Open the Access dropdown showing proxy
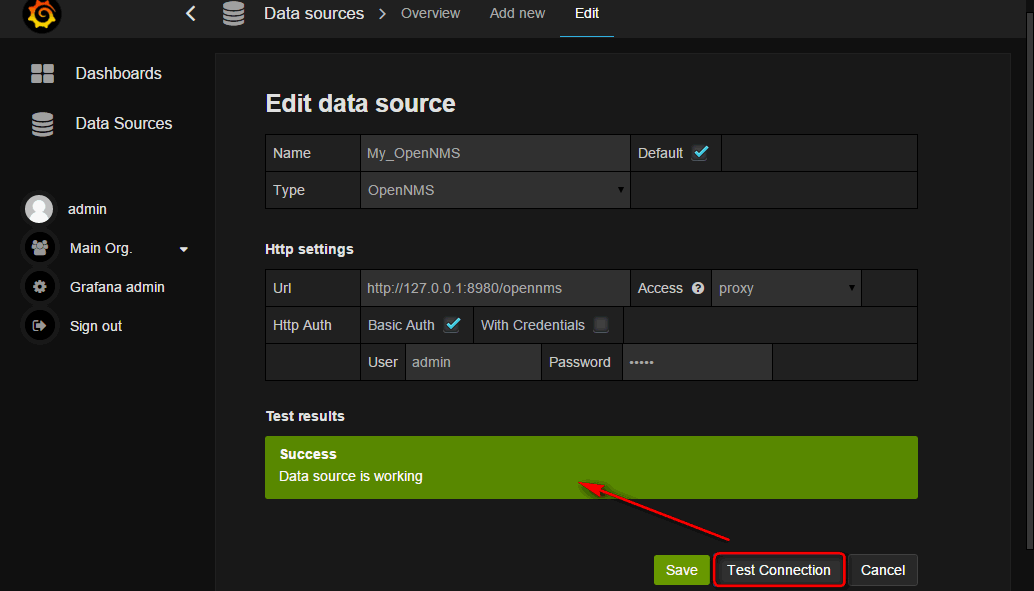Viewport: 1034px width, 591px height. pyautogui.click(x=786, y=288)
